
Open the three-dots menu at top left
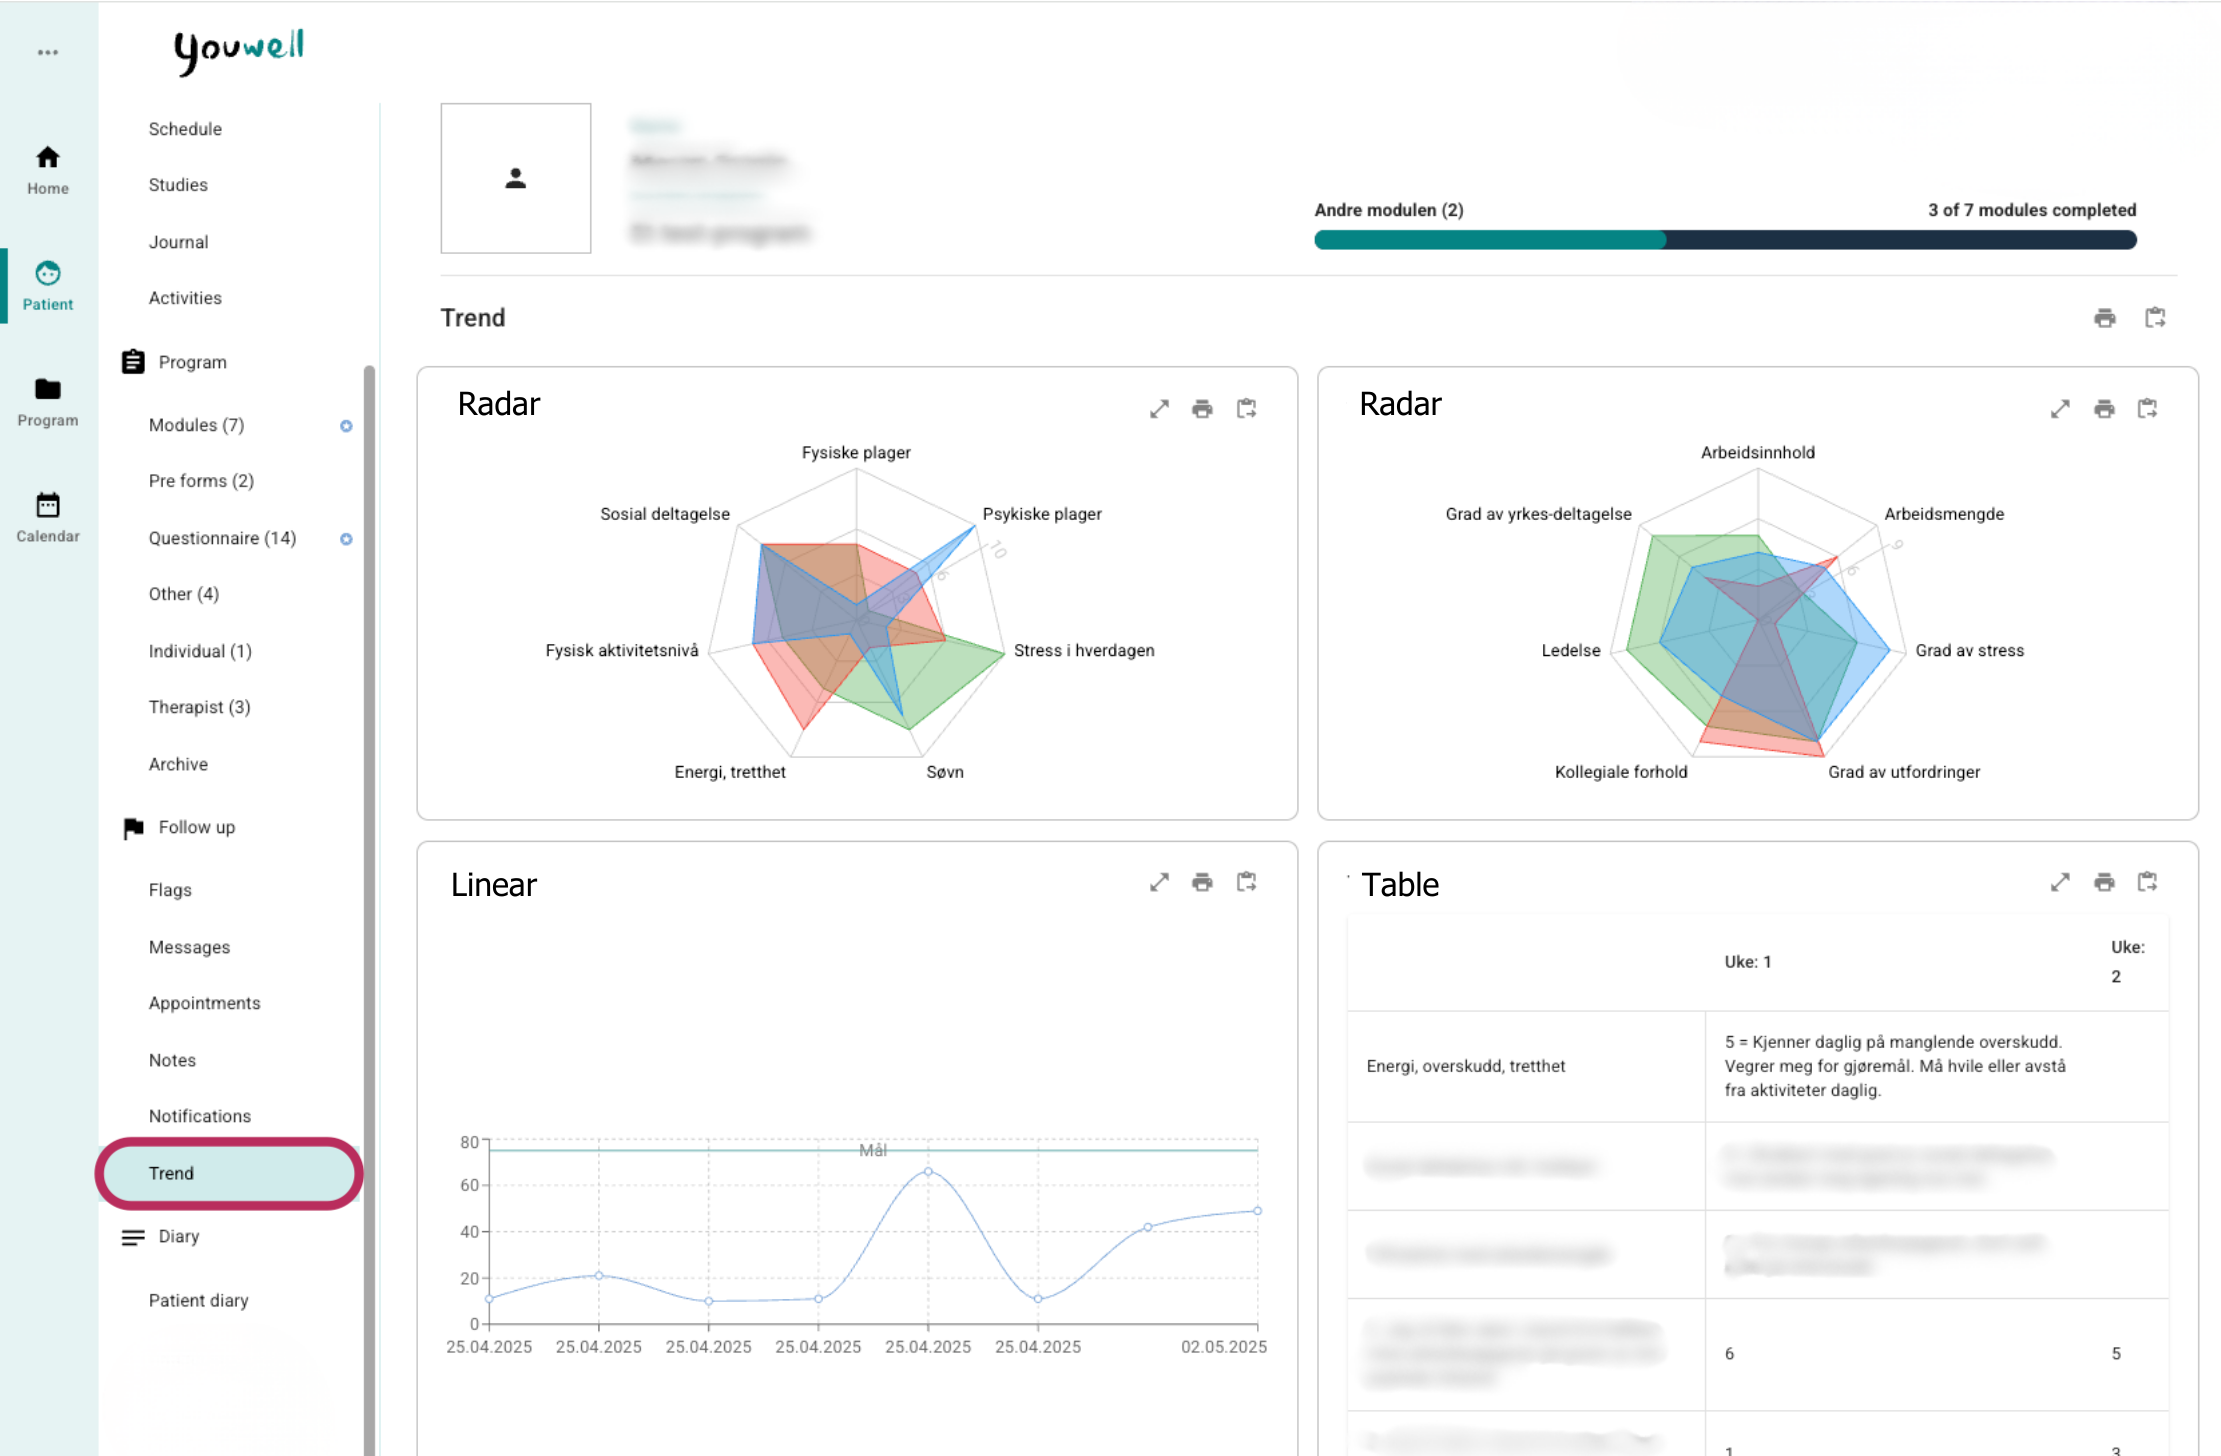pos(47,52)
